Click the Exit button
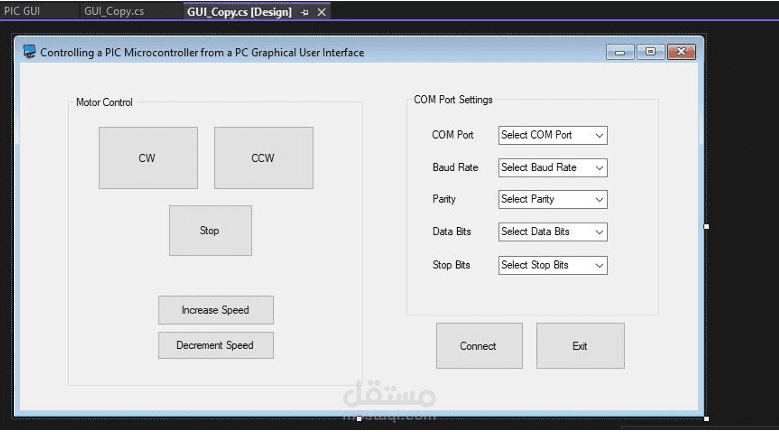The height and width of the screenshot is (432, 779). click(580, 346)
